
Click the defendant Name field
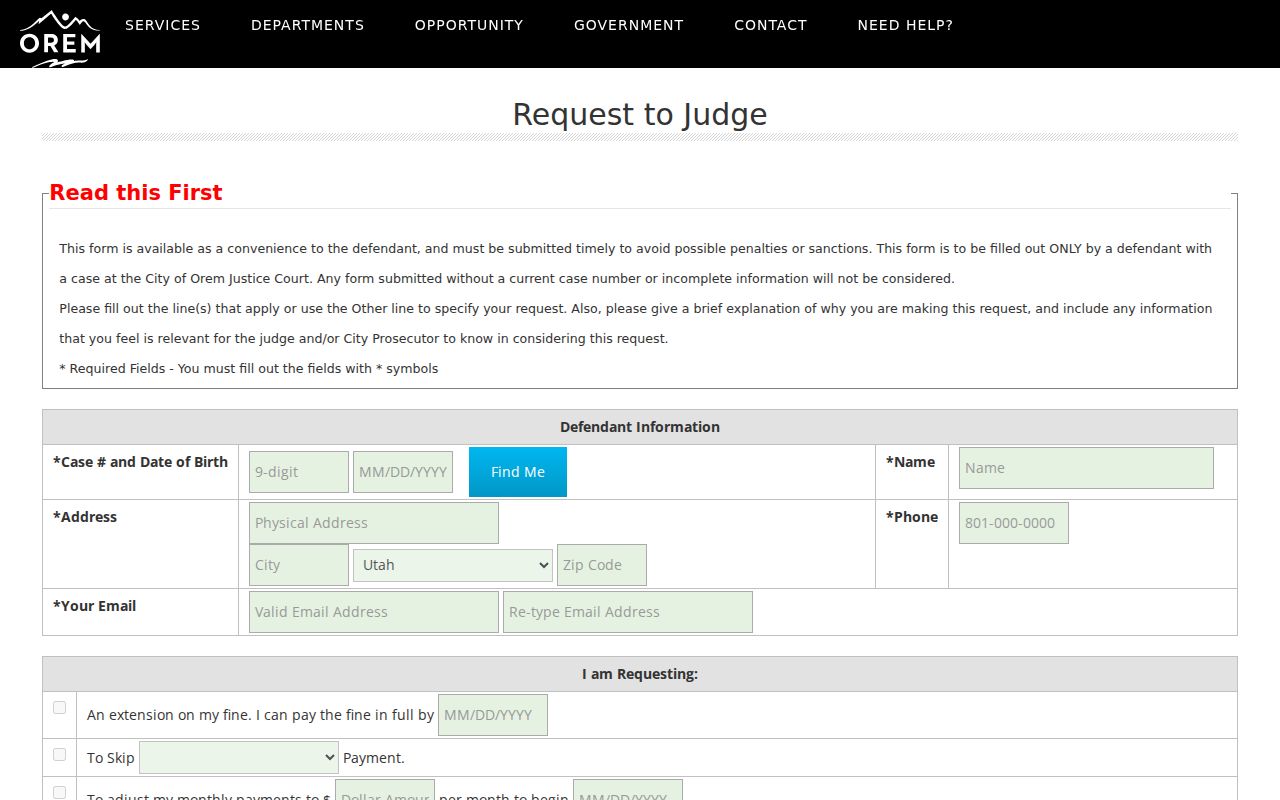(1086, 468)
